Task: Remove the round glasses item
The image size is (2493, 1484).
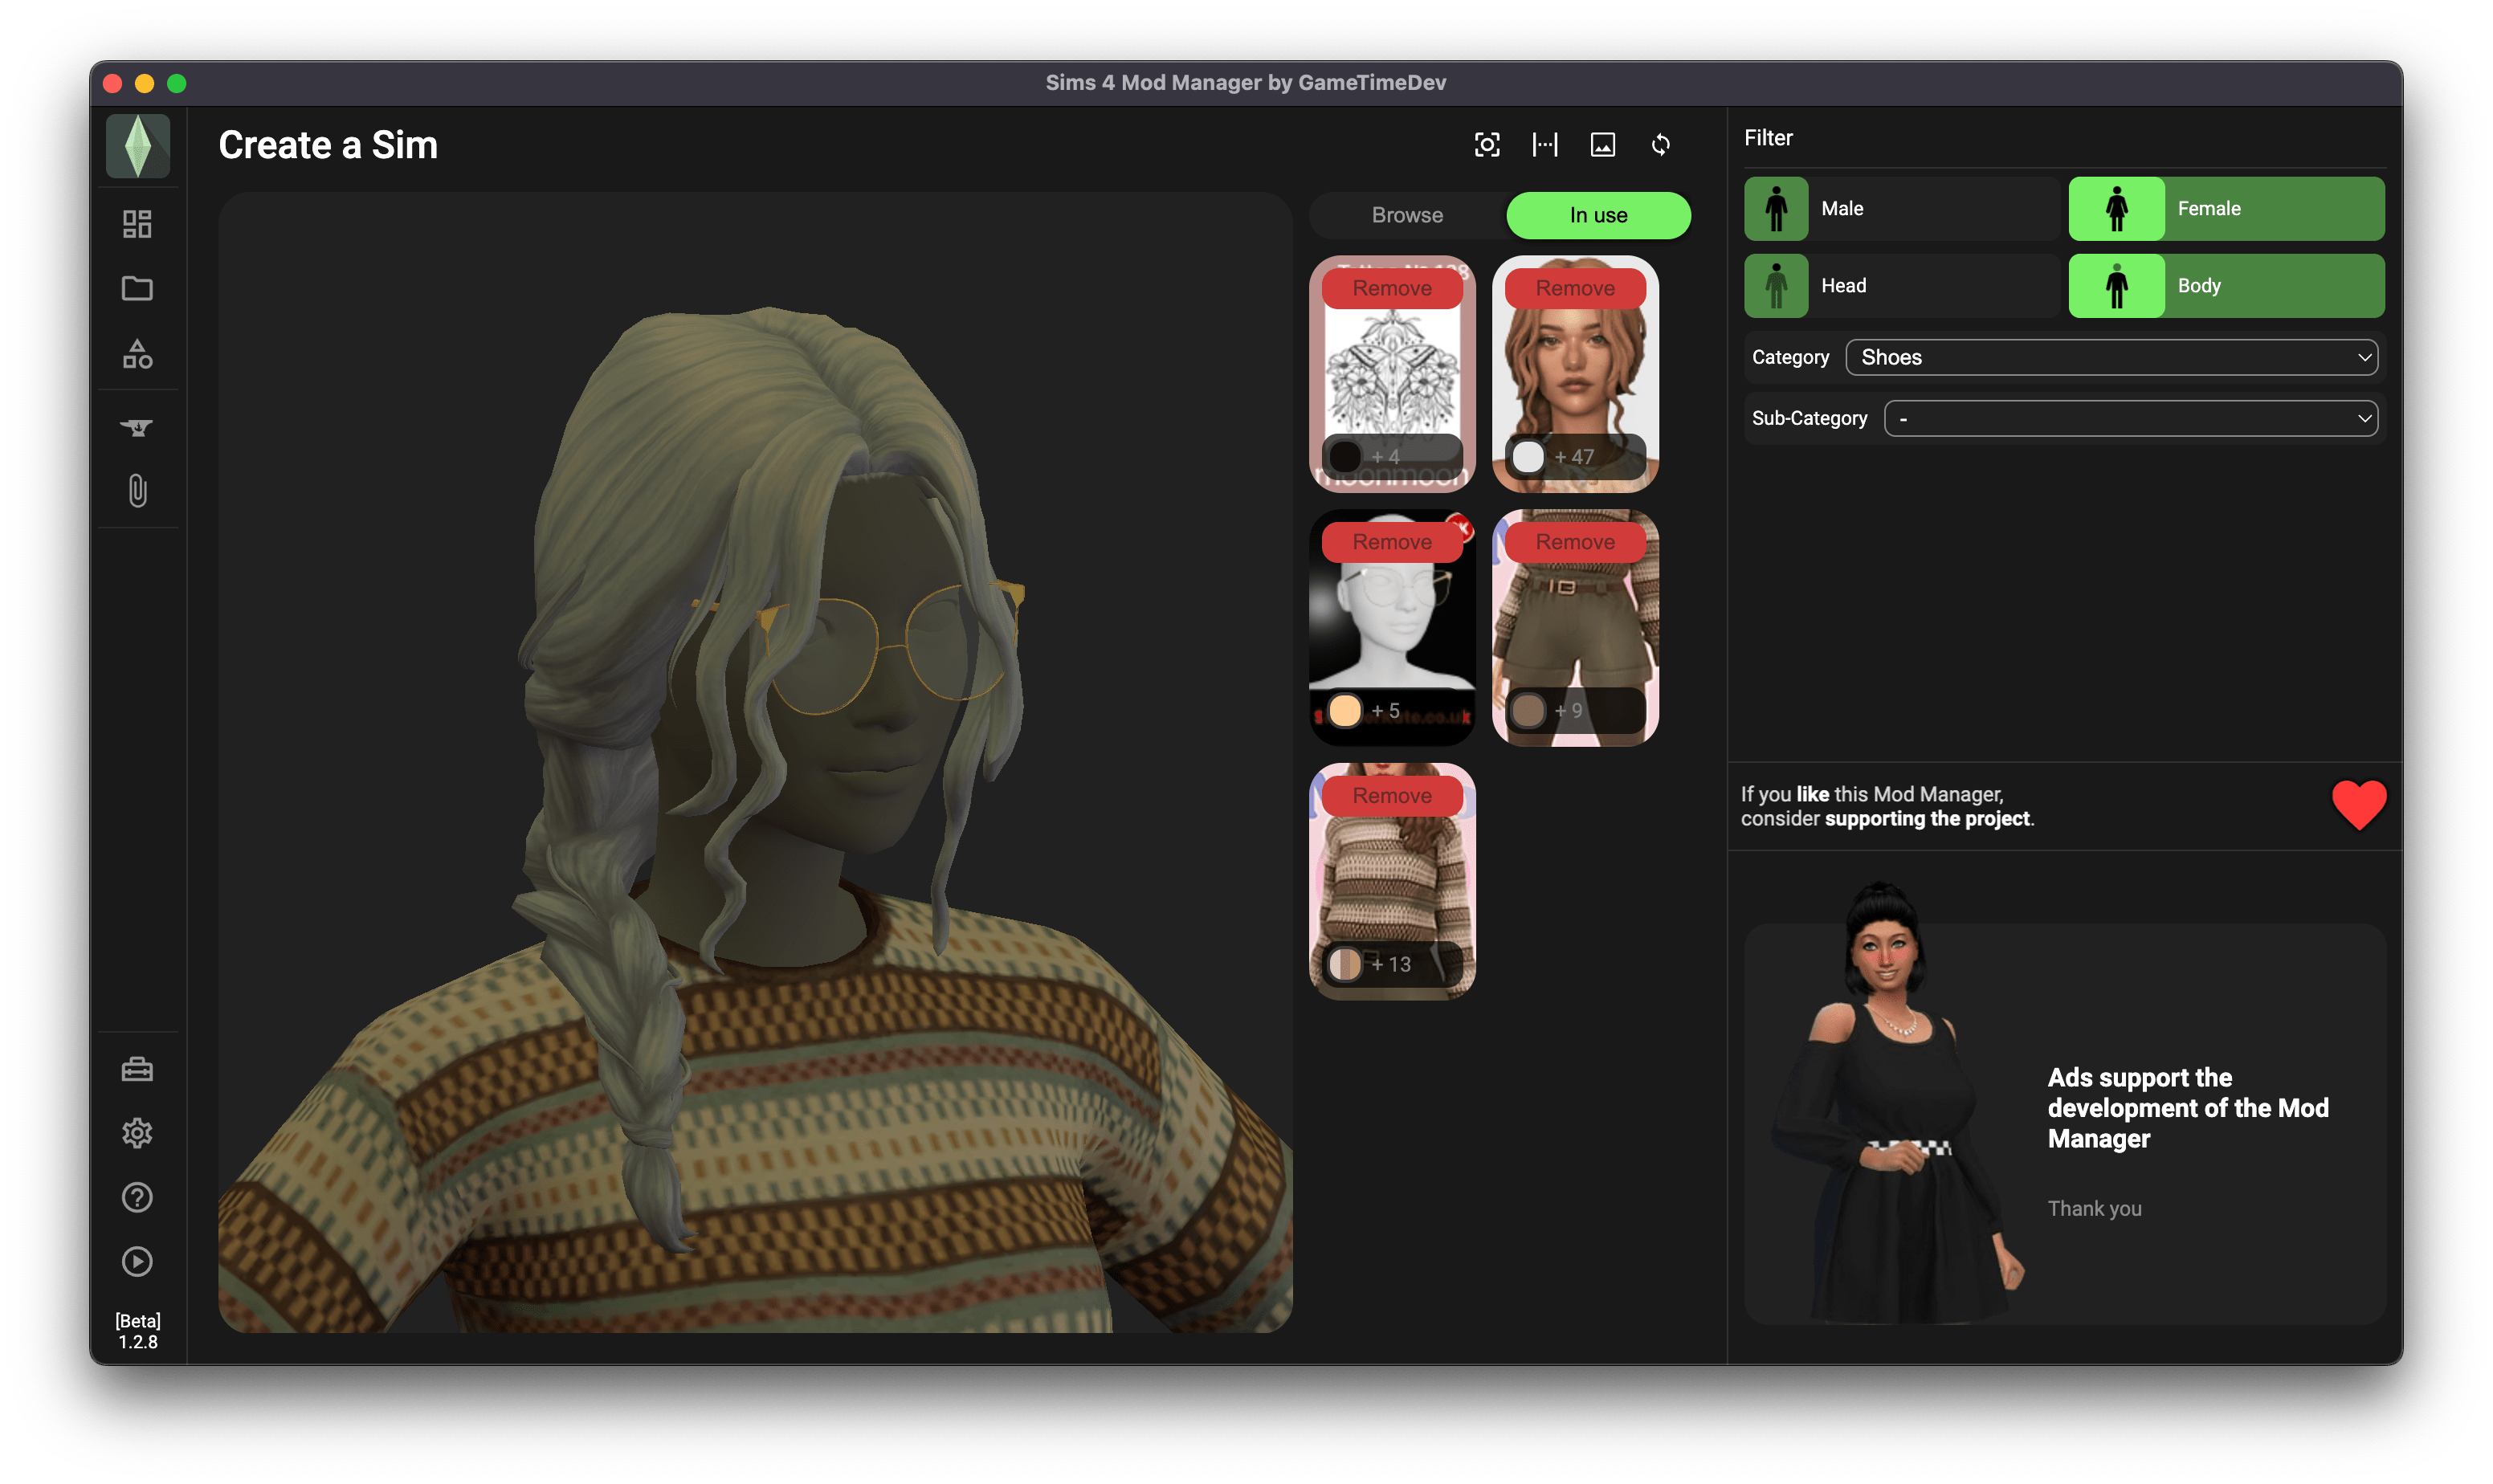Action: [x=1392, y=542]
